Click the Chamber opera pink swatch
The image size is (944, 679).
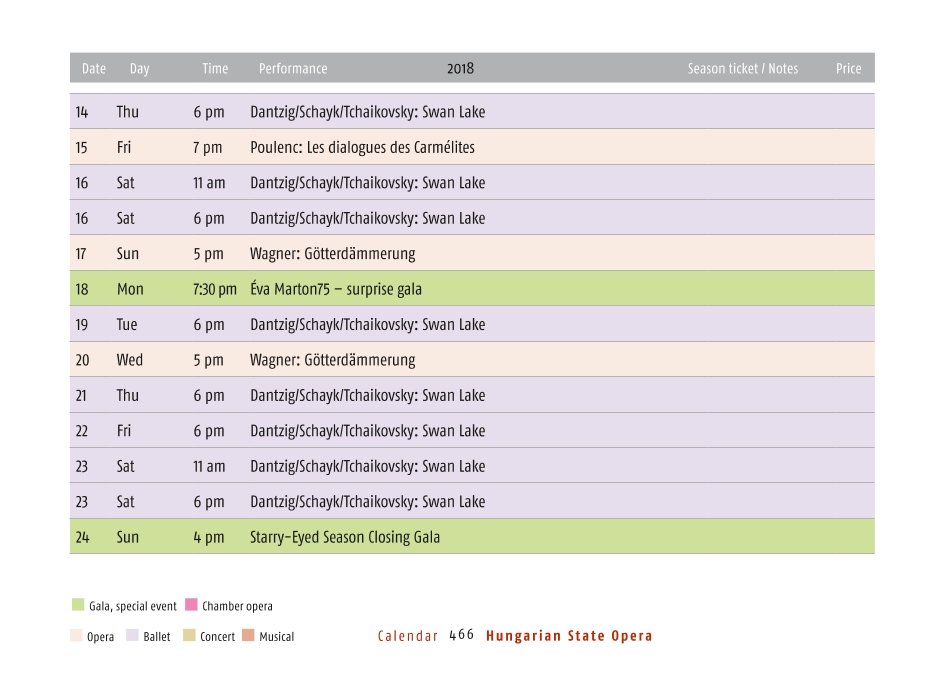(191, 604)
